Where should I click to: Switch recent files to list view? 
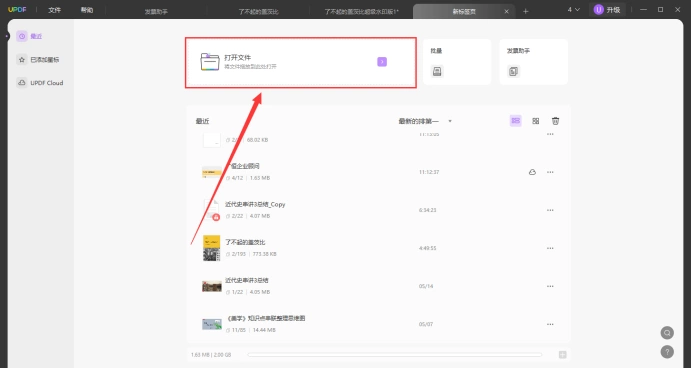[516, 121]
